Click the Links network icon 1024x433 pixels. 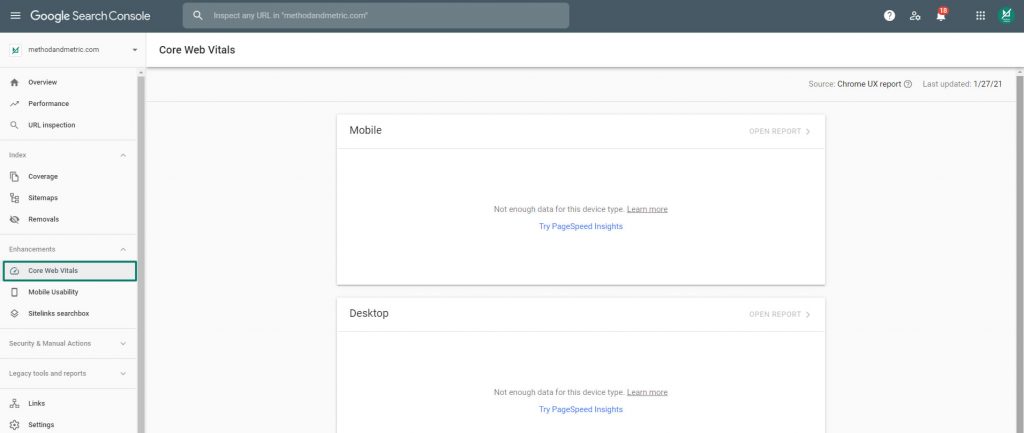pyautogui.click(x=14, y=404)
